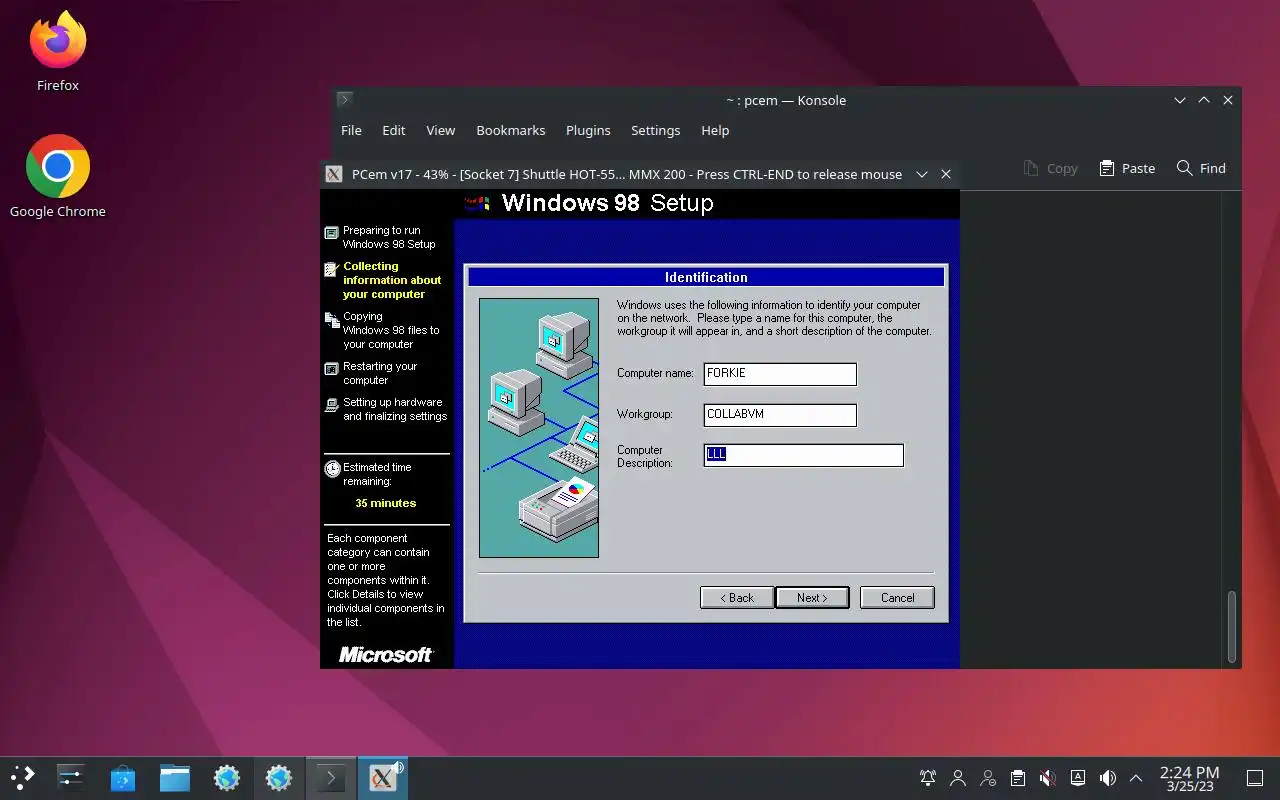Click the Back button in Setup
Viewport: 1280px width, 800px height.
pos(737,598)
